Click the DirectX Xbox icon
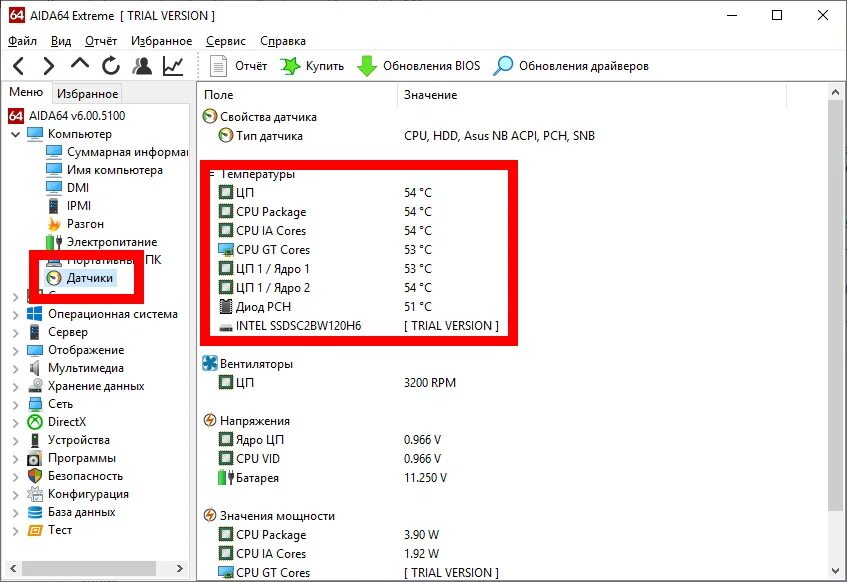The width and height of the screenshot is (847, 582). click(35, 422)
